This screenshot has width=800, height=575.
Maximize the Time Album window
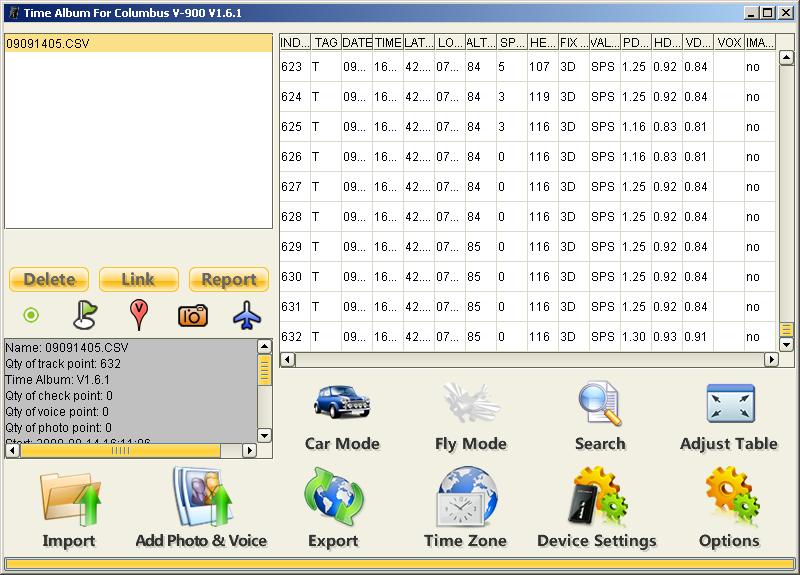(768, 13)
